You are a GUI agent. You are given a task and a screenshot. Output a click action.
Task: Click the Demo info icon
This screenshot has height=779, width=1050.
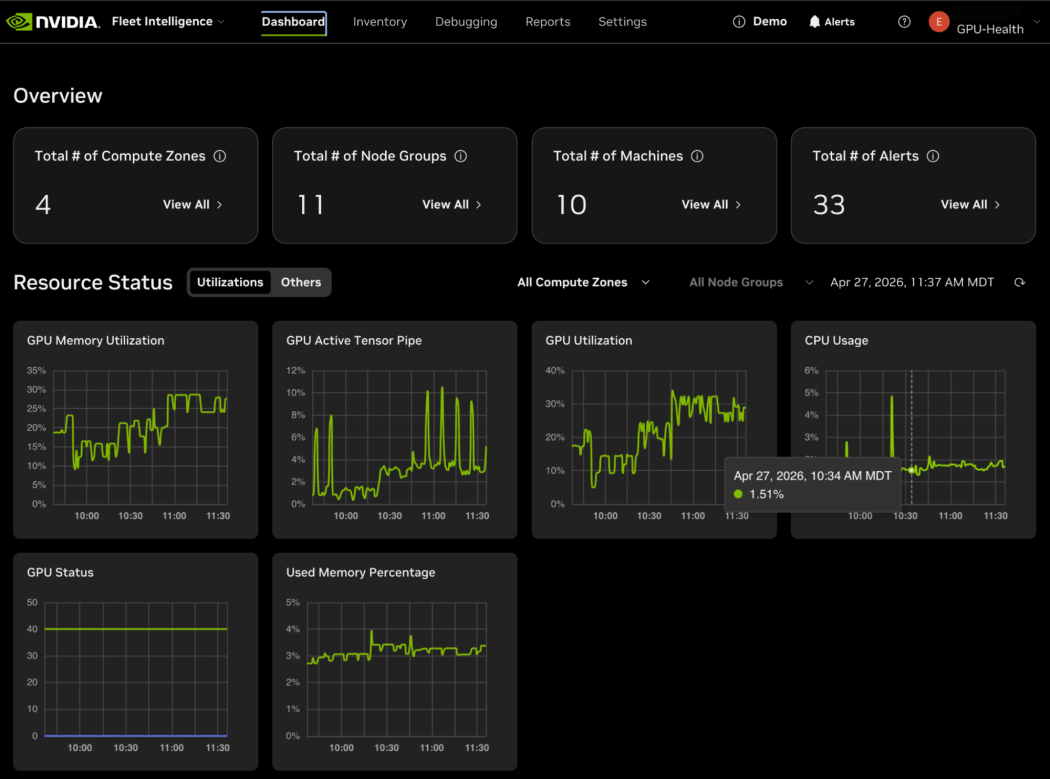point(739,22)
